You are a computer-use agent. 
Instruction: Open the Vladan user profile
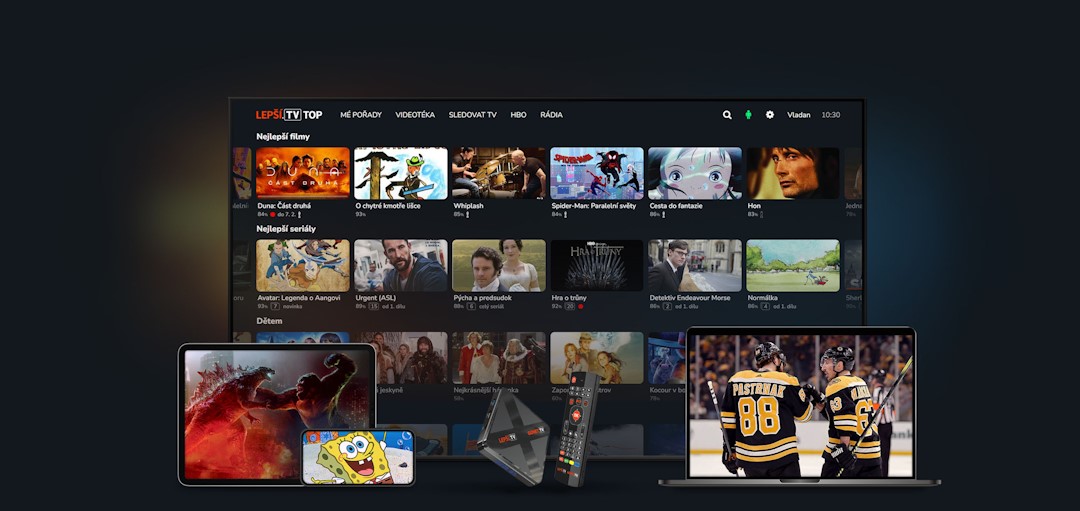click(798, 115)
